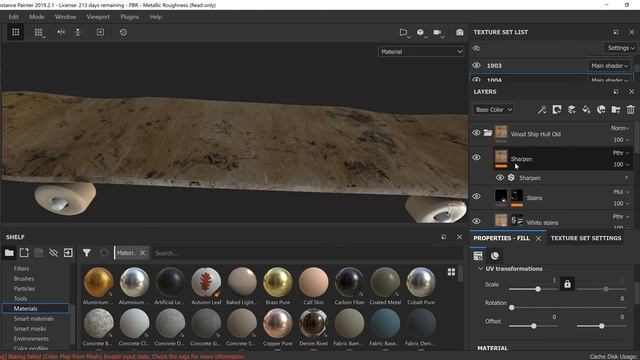
Task: Open the grid options toolbar icon
Action: point(39,32)
